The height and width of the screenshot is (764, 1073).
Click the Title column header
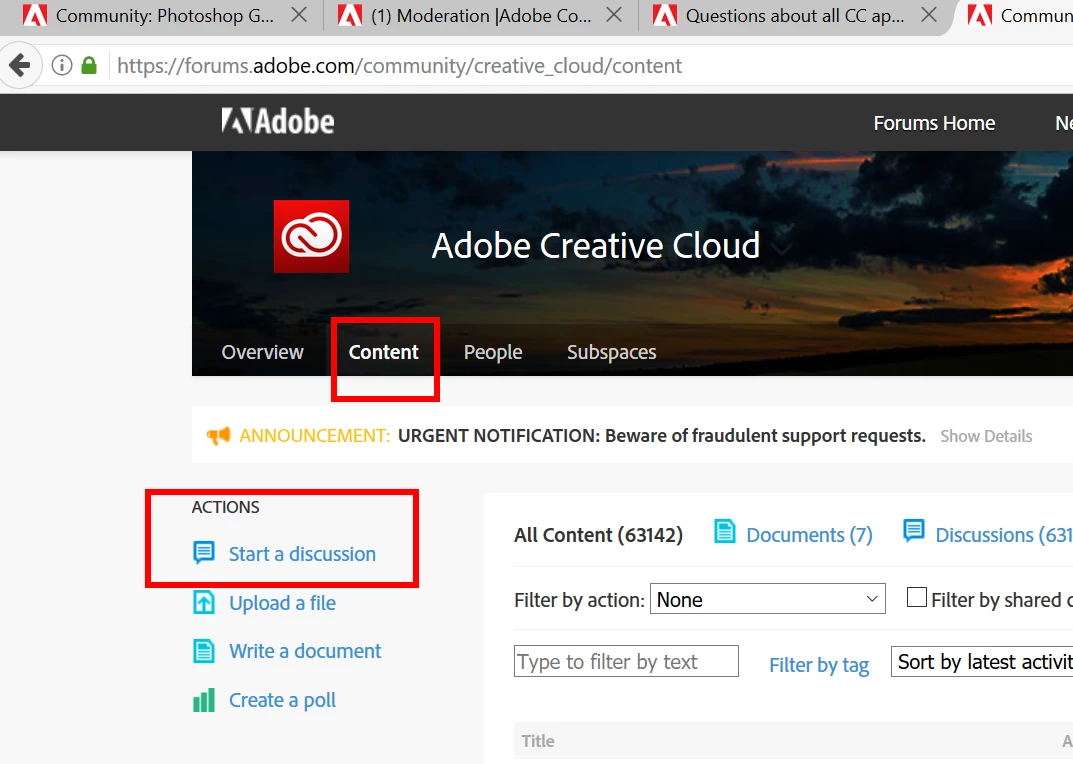(538, 741)
